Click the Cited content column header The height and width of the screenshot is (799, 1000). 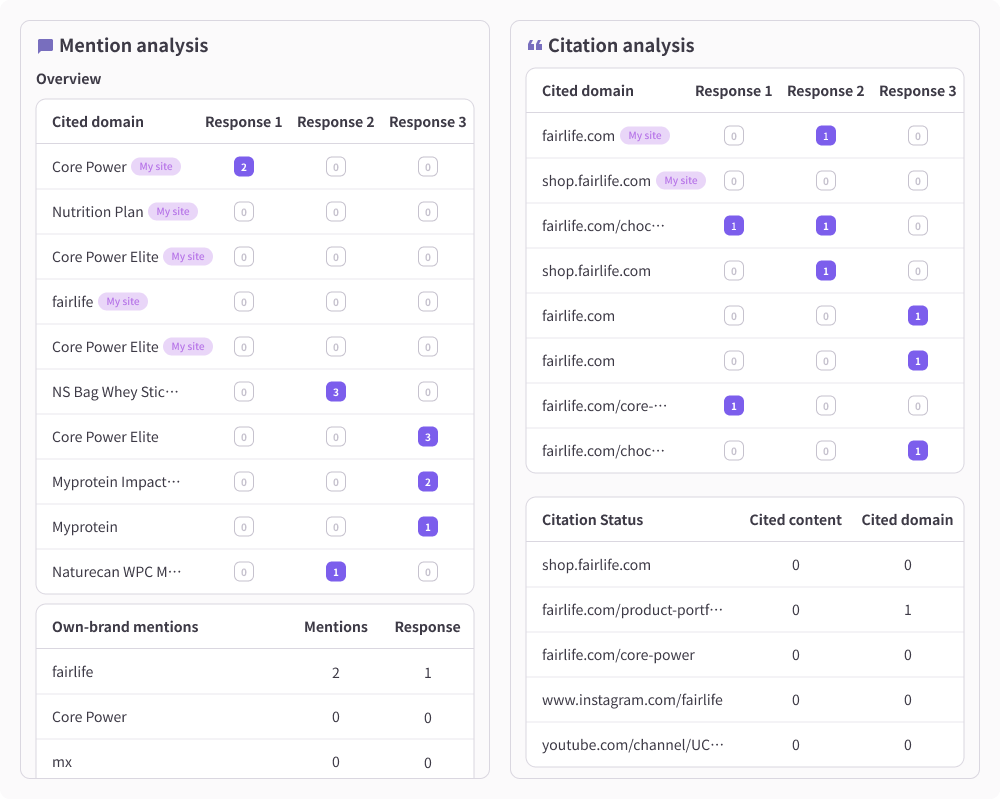(795, 520)
